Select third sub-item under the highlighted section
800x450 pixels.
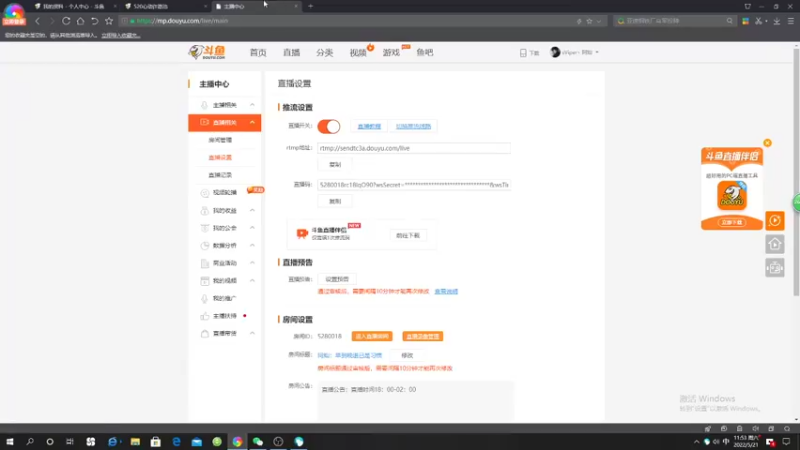[220, 174]
